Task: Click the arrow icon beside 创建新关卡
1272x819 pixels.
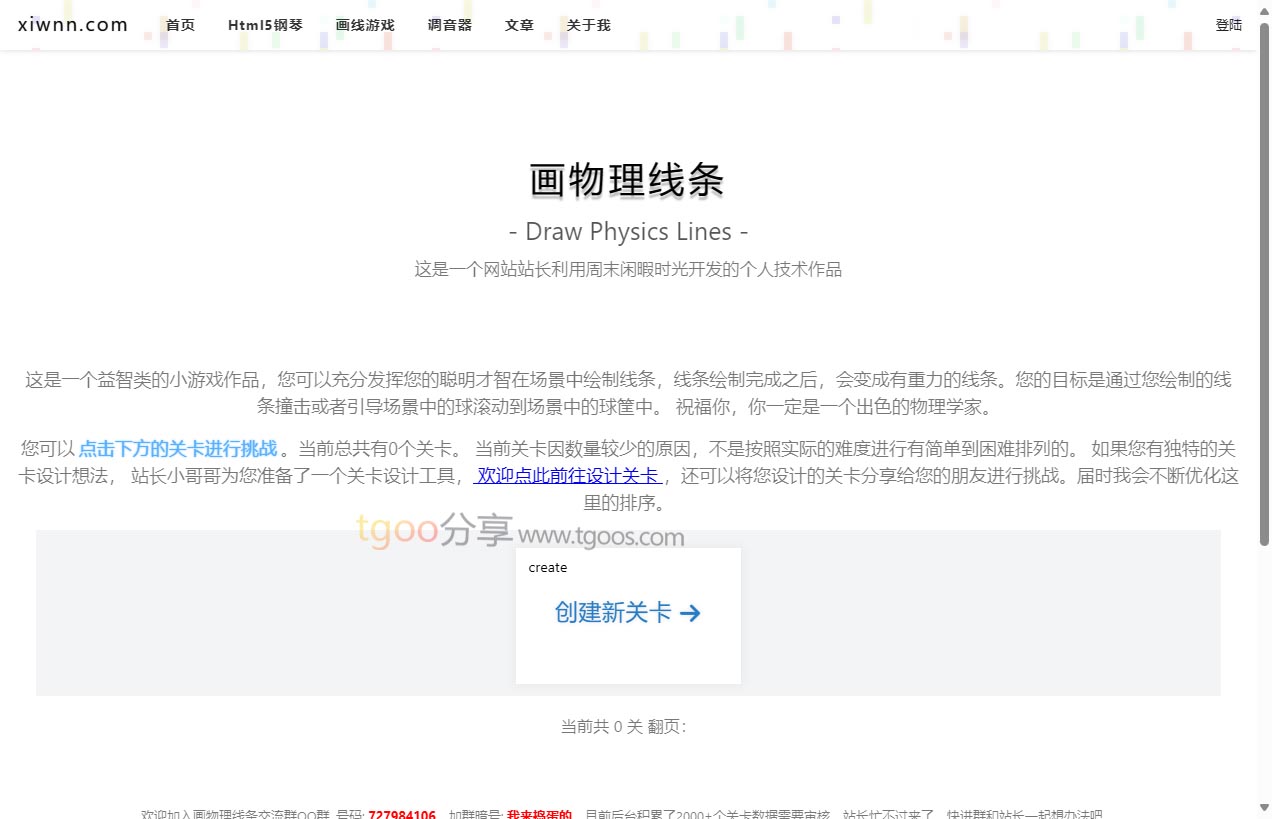Action: [690, 613]
